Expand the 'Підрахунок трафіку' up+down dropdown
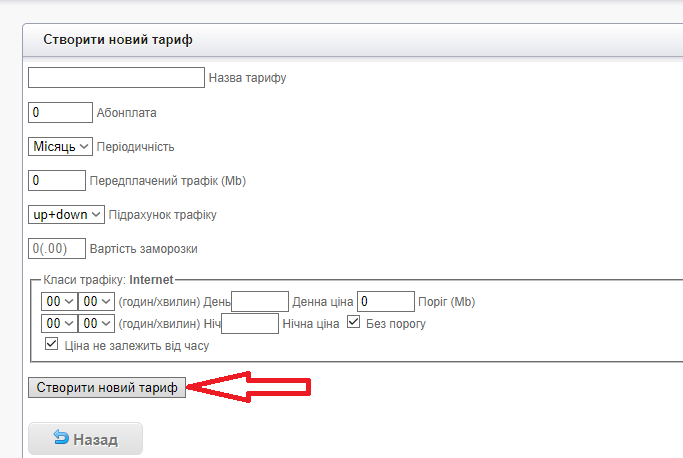 point(66,214)
